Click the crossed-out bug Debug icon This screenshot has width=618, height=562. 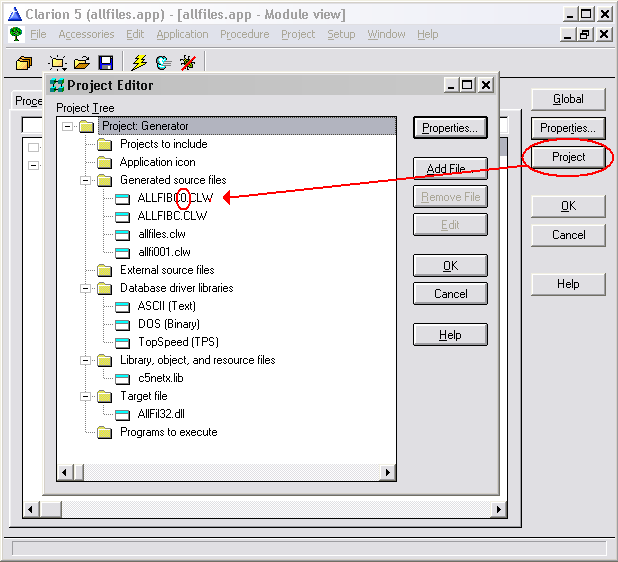186,62
